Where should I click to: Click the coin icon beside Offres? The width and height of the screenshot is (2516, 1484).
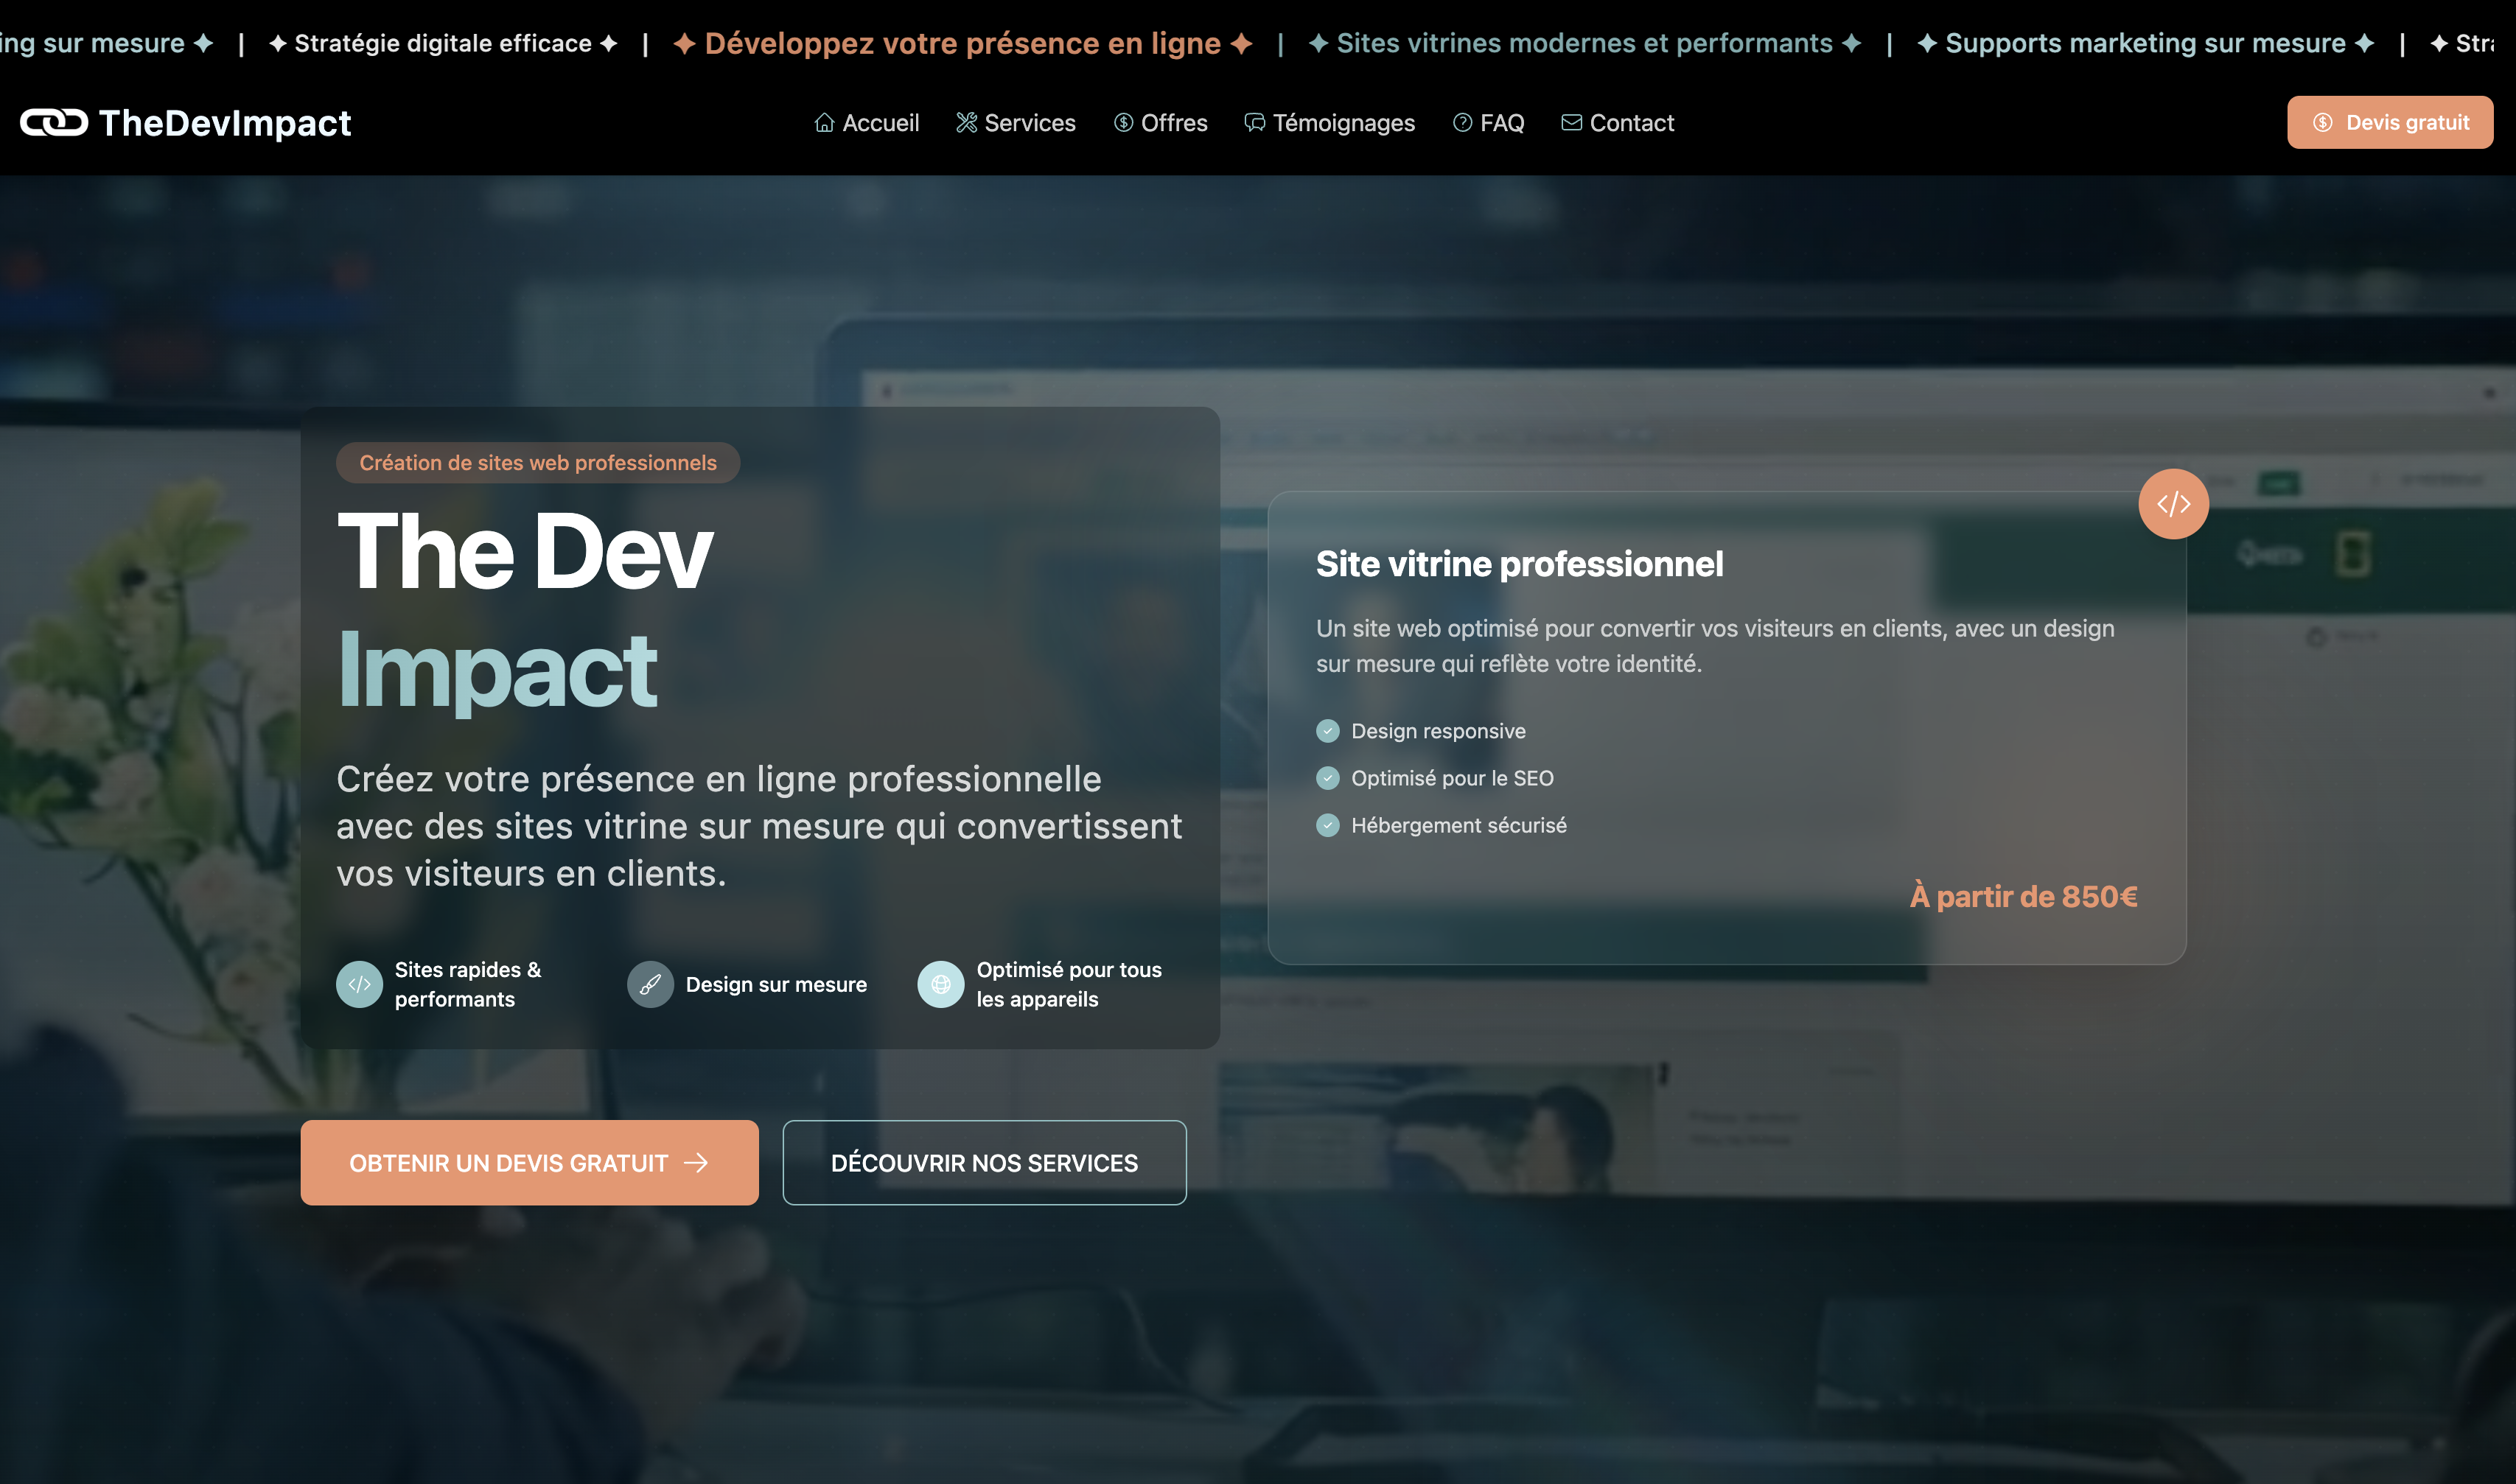tap(1123, 122)
